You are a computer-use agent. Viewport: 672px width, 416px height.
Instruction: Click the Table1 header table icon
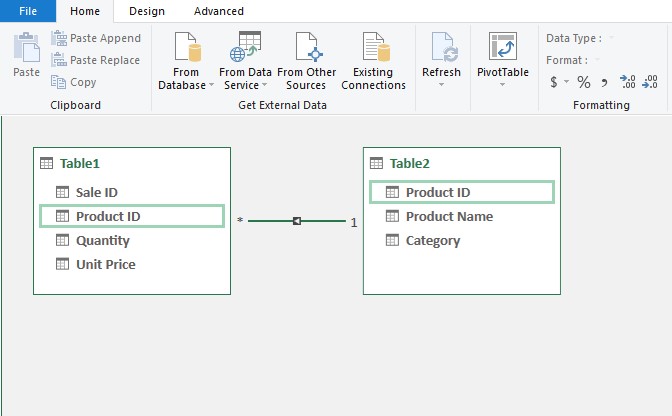46,163
